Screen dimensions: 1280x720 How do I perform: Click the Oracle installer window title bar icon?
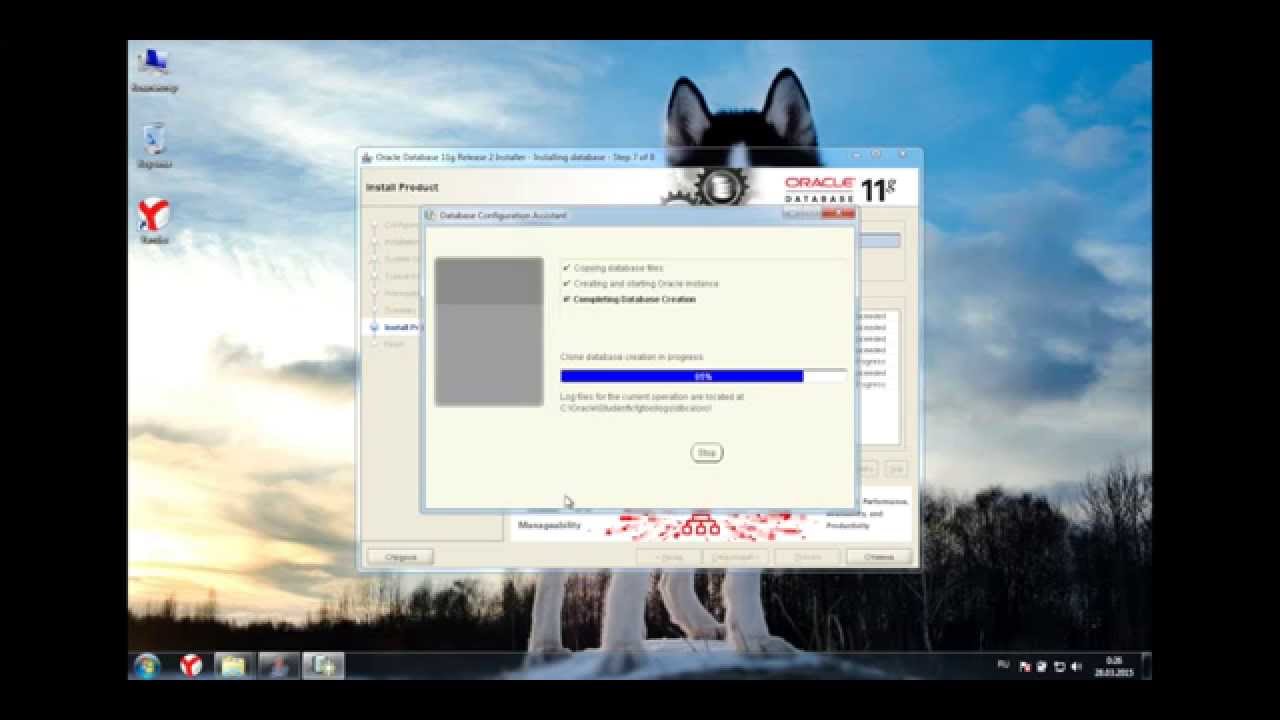[x=367, y=157]
